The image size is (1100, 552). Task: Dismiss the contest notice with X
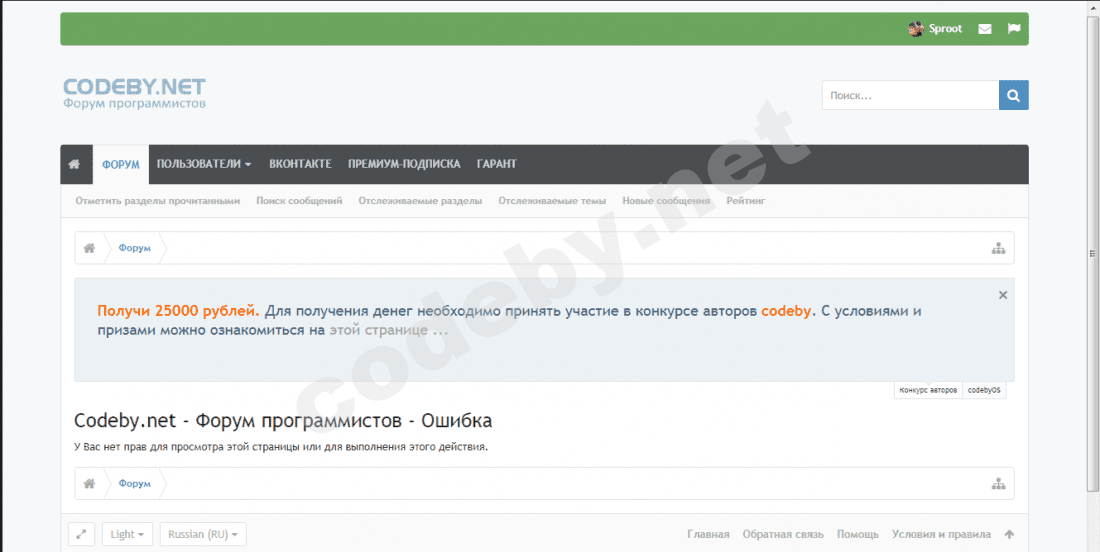[x=1003, y=295]
